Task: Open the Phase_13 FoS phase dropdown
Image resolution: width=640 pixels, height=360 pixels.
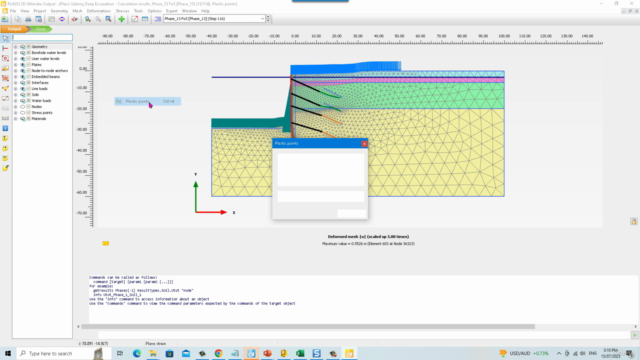Action: [214, 19]
